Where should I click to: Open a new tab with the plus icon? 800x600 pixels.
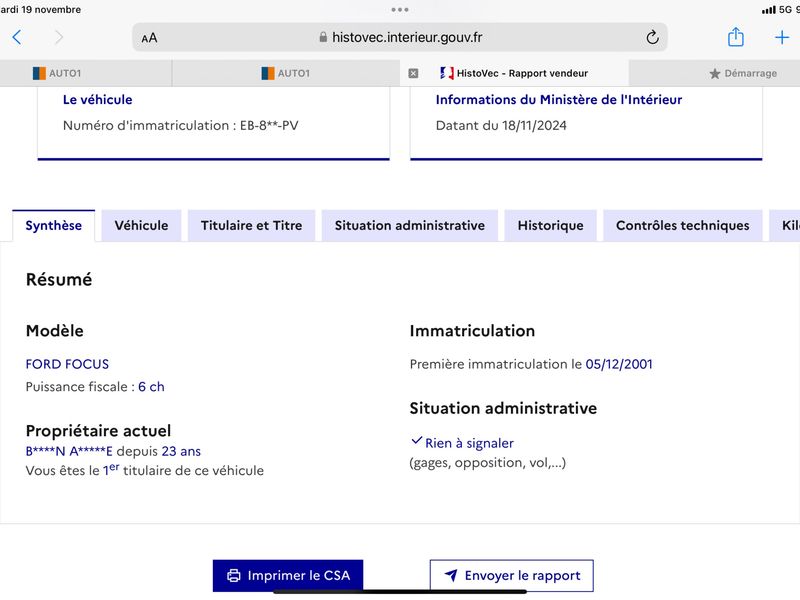coord(782,37)
